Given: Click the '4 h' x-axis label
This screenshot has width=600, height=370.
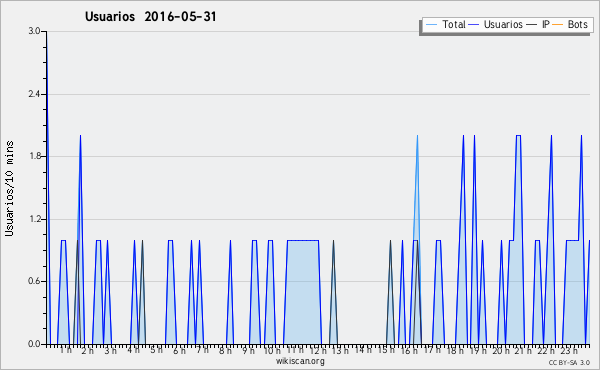Looking at the screenshot, I should point(133,350).
